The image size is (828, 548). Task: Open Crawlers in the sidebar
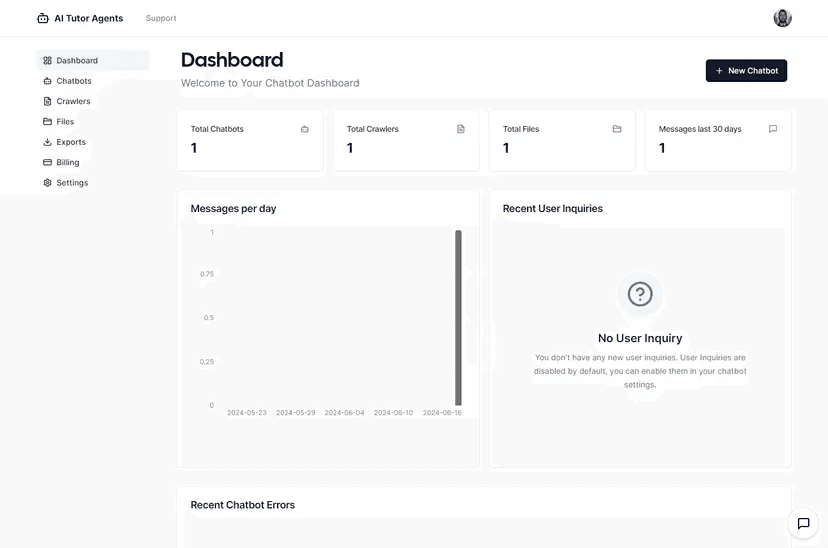92,101
